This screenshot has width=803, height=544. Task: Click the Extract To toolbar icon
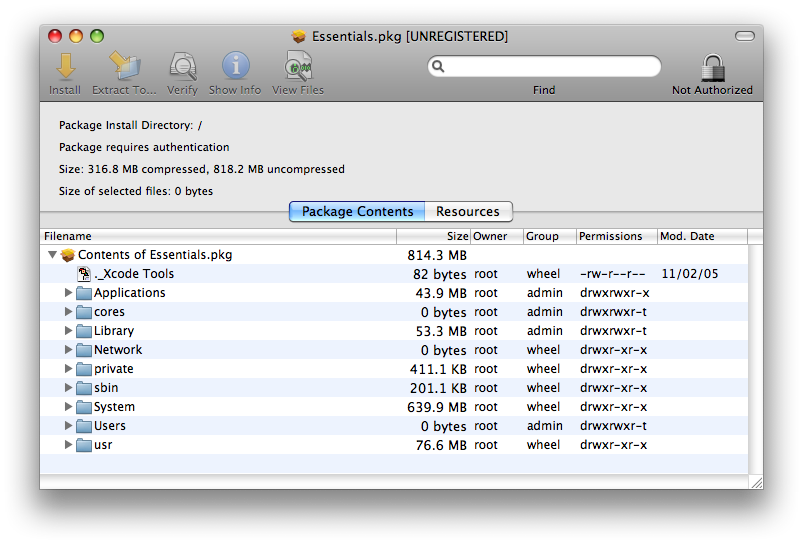coord(125,67)
